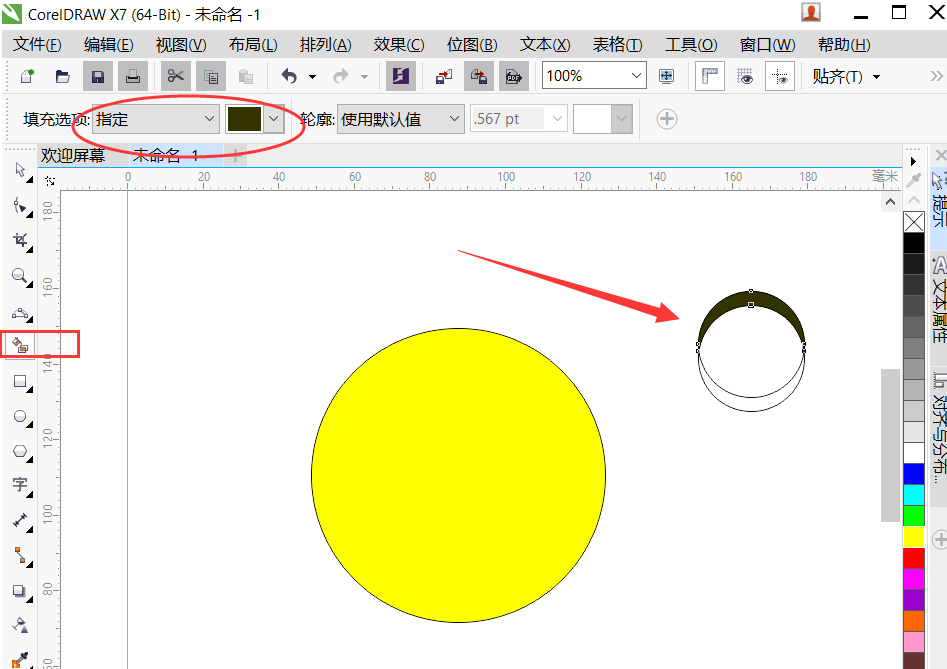Select the Crop tool

click(x=20, y=240)
